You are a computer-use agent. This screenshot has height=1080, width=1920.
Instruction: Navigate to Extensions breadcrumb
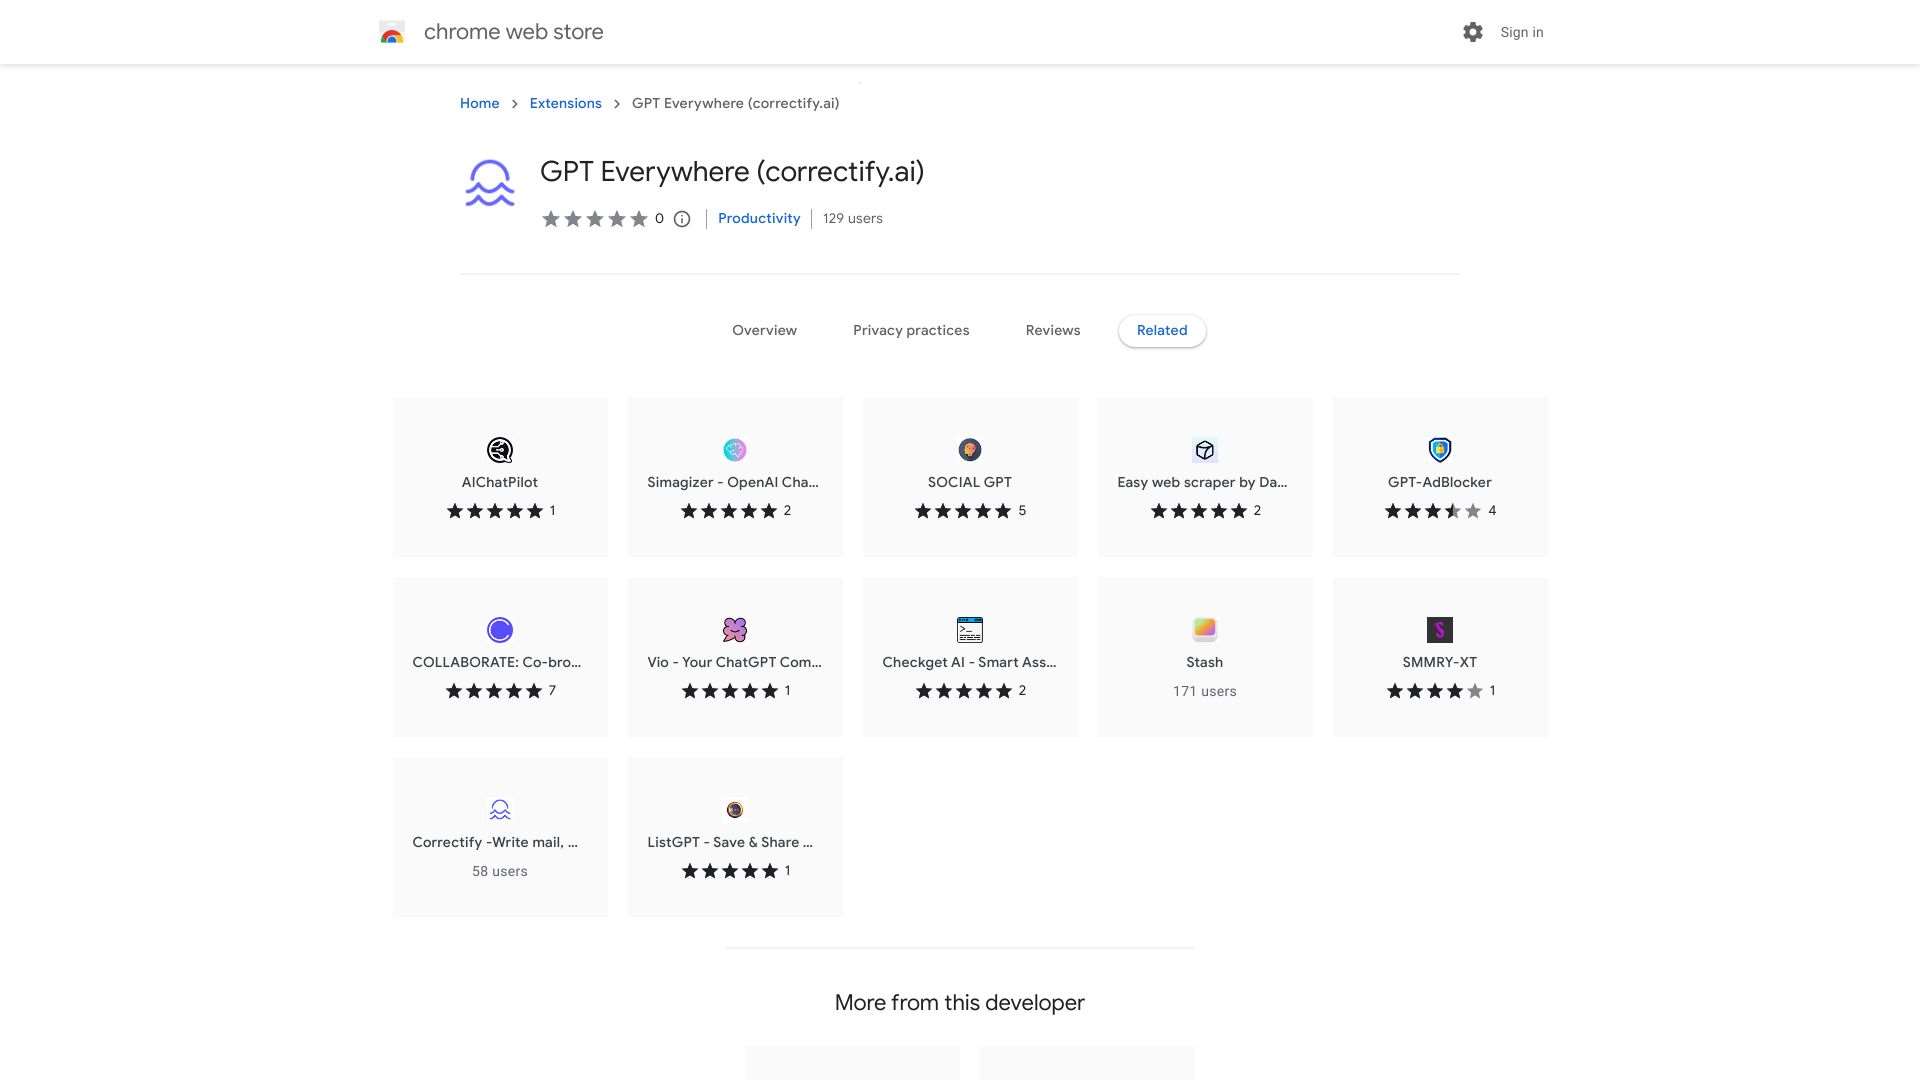pyautogui.click(x=565, y=104)
